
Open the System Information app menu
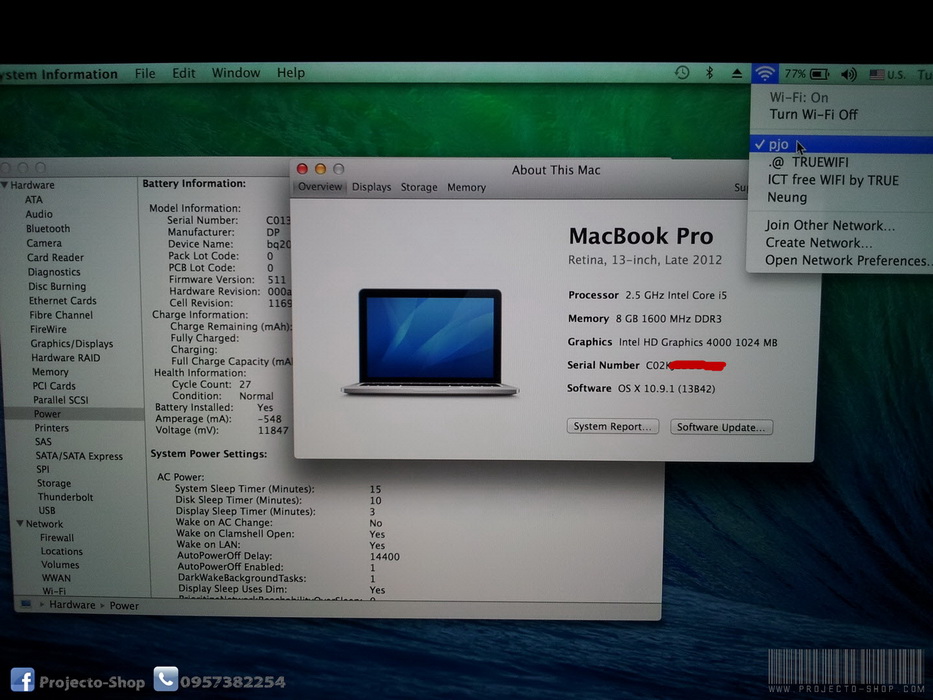[59, 74]
